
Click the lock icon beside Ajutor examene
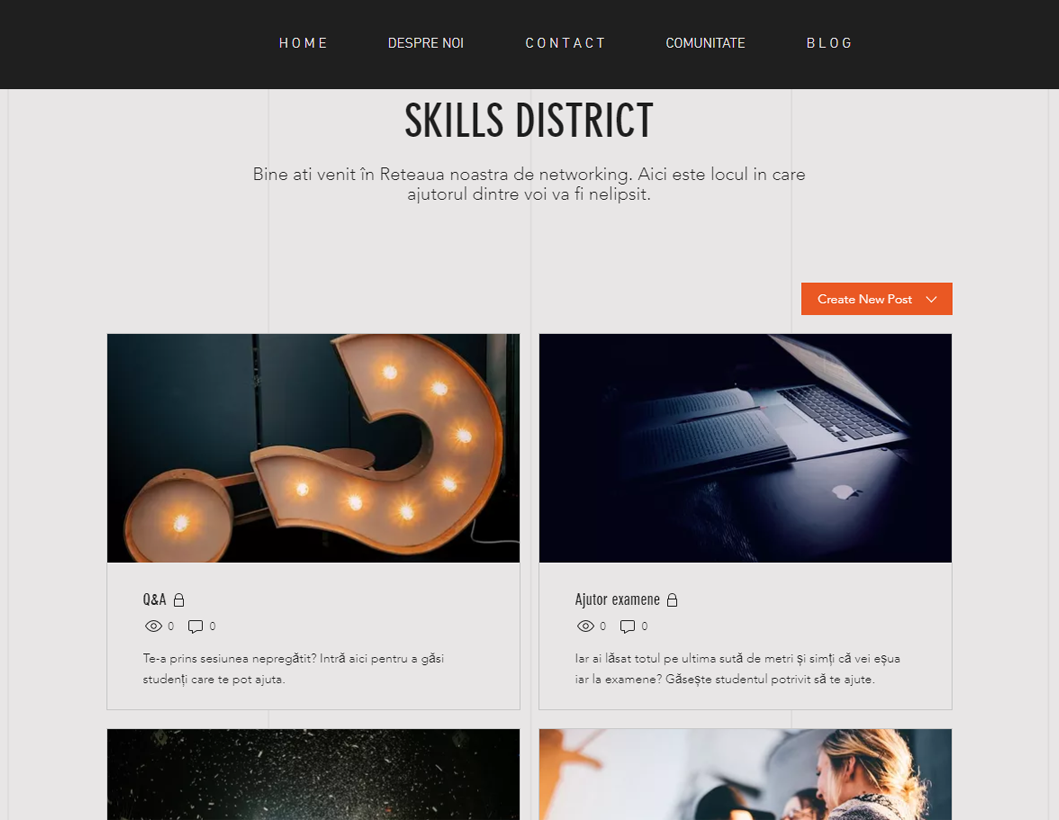click(672, 600)
